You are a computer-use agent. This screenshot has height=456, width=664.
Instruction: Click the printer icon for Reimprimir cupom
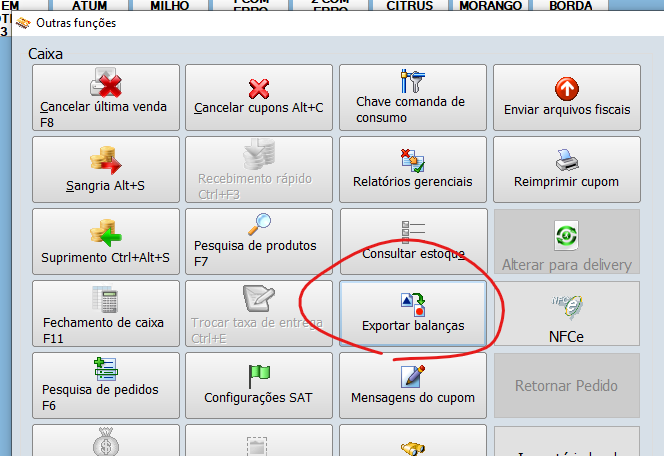(567, 160)
